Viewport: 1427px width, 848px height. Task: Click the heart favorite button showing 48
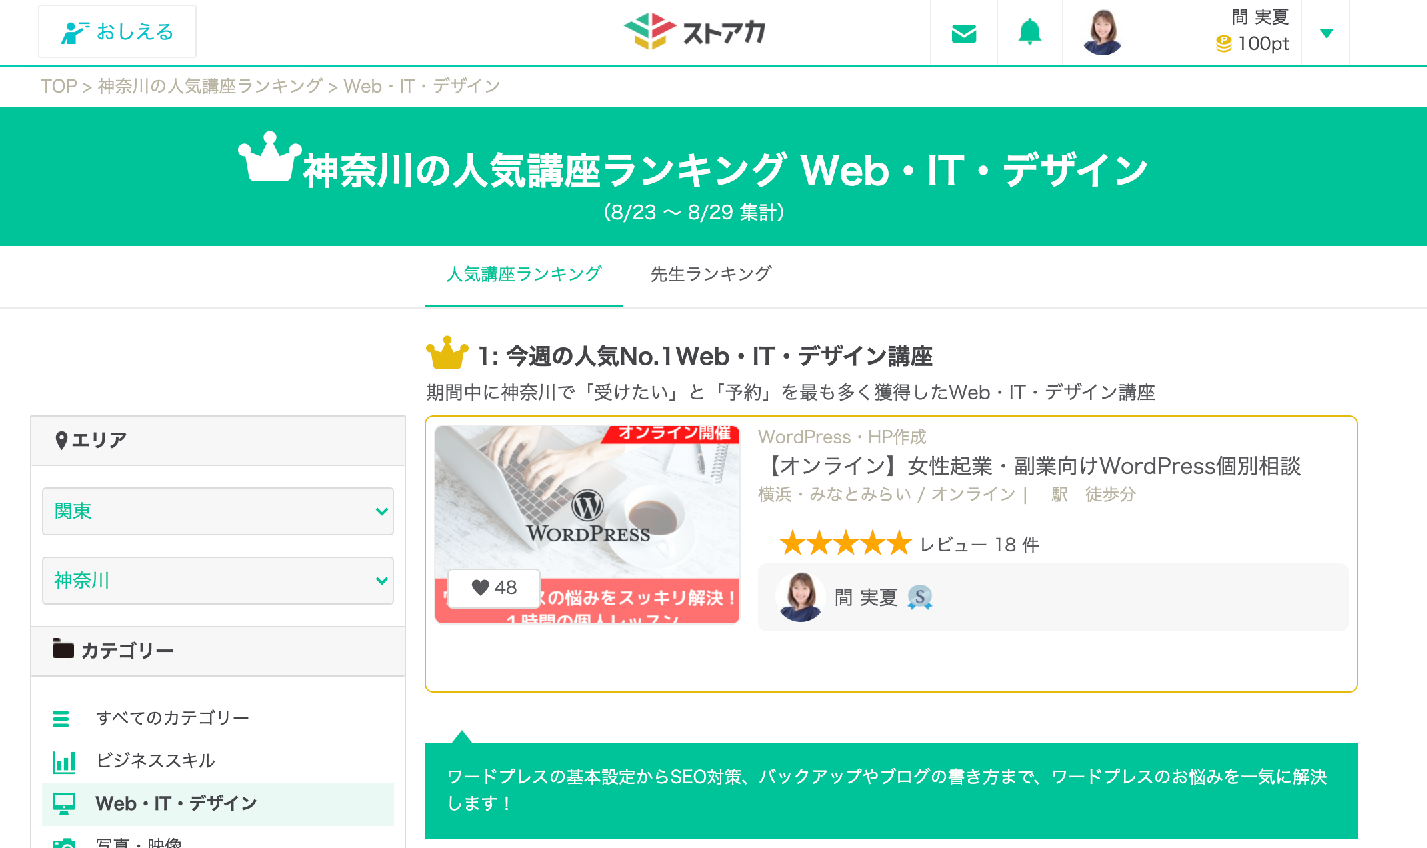[494, 588]
